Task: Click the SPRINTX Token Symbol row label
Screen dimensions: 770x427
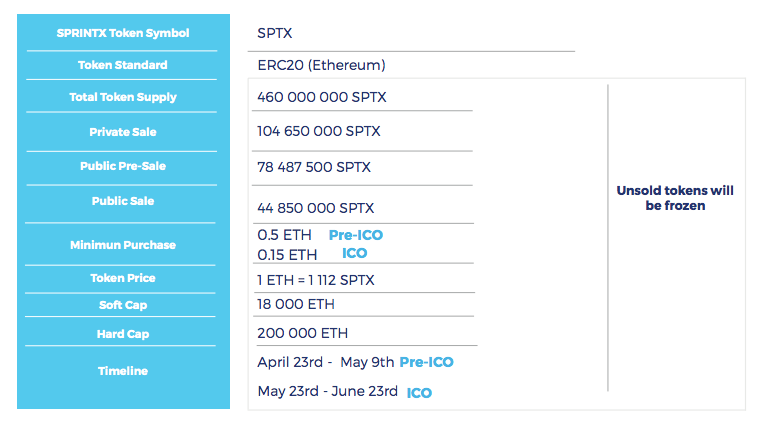Action: pyautogui.click(x=123, y=33)
